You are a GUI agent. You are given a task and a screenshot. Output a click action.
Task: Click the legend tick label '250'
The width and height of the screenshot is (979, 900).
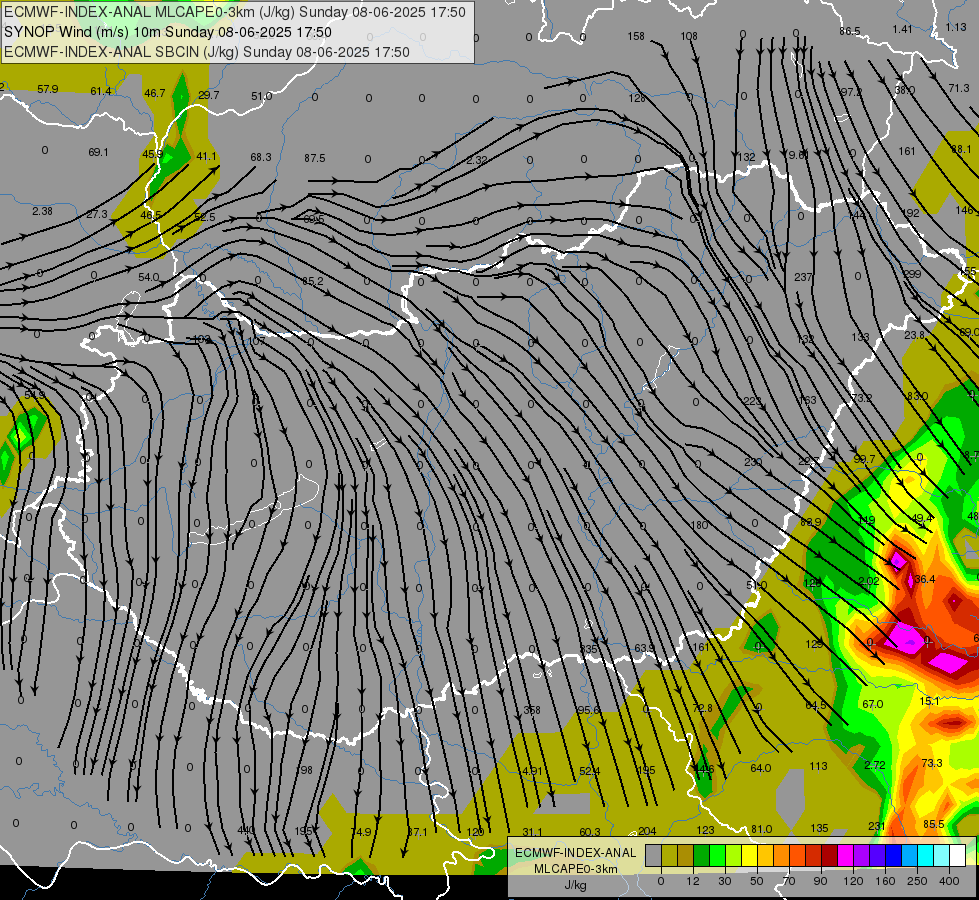(x=917, y=881)
